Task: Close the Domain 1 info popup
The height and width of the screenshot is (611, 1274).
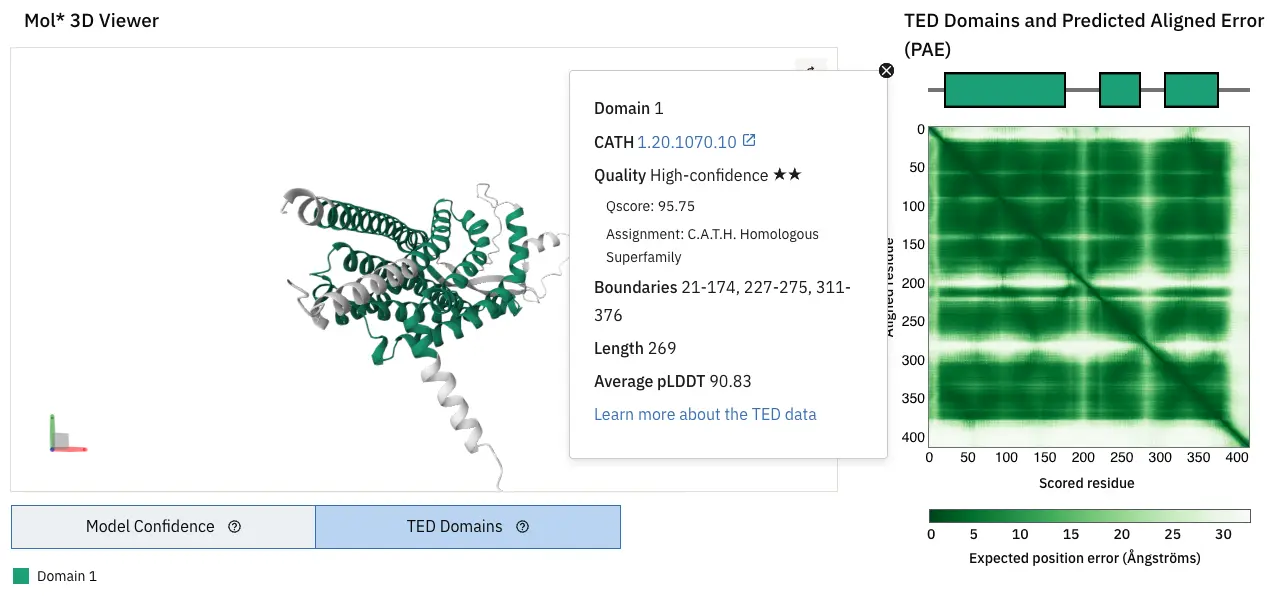Action: coord(886,70)
